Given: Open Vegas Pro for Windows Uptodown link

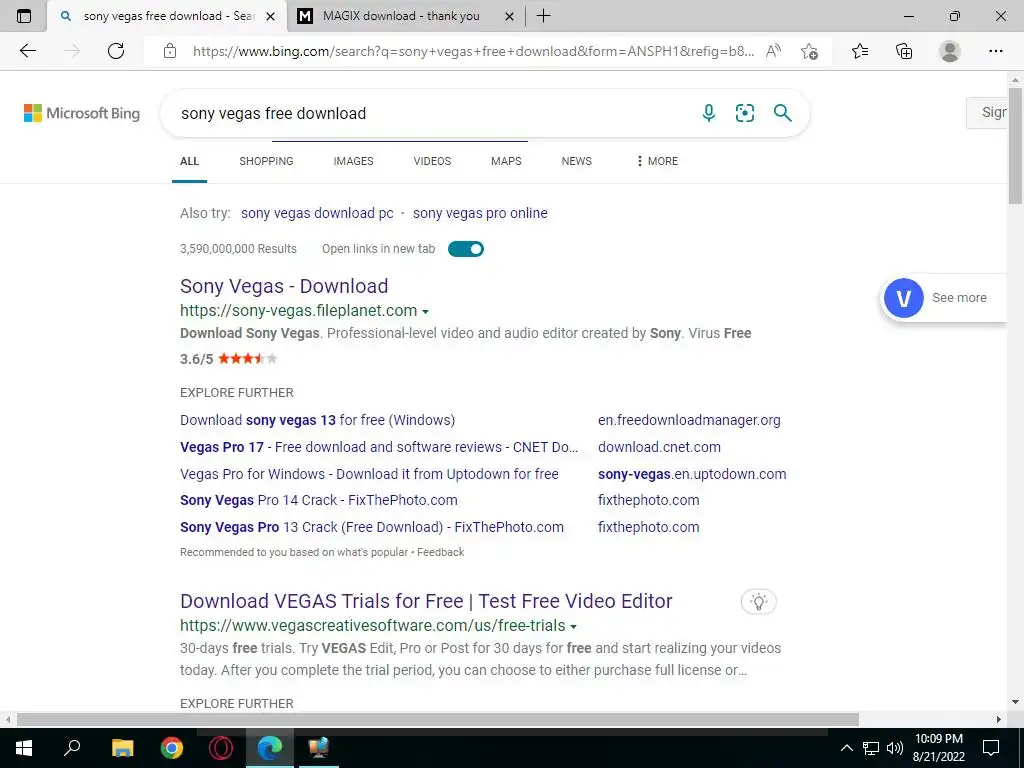Looking at the screenshot, I should pyautogui.click(x=369, y=474).
